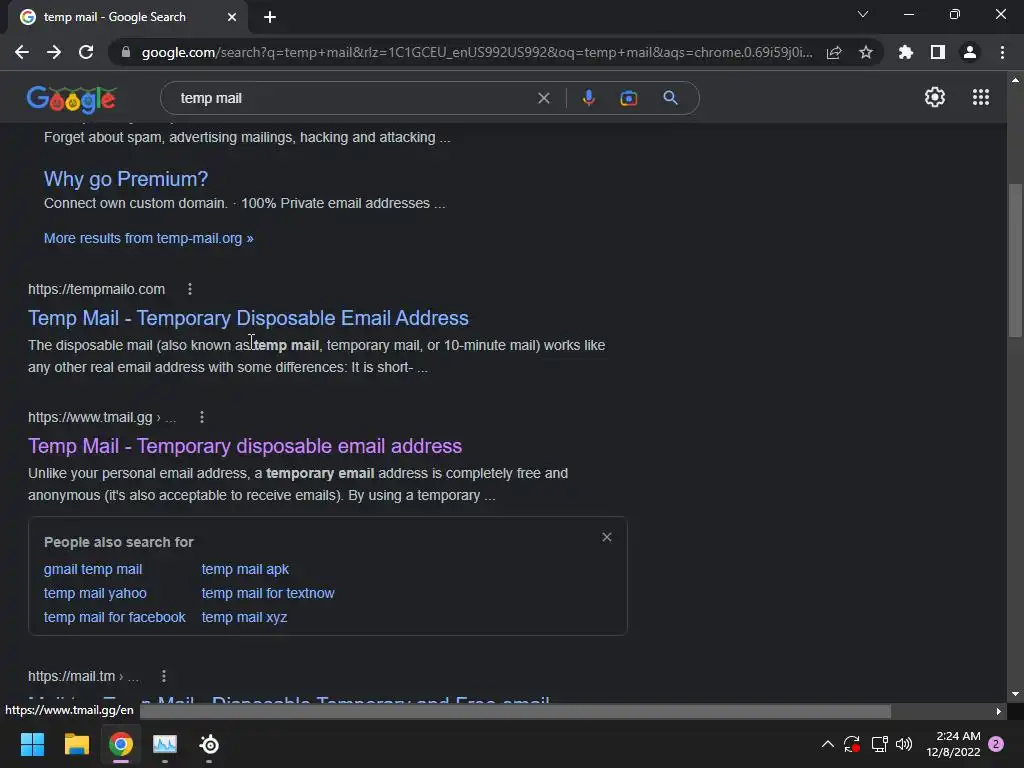Open a new tab
Viewport: 1024px width, 768px height.
click(x=270, y=17)
